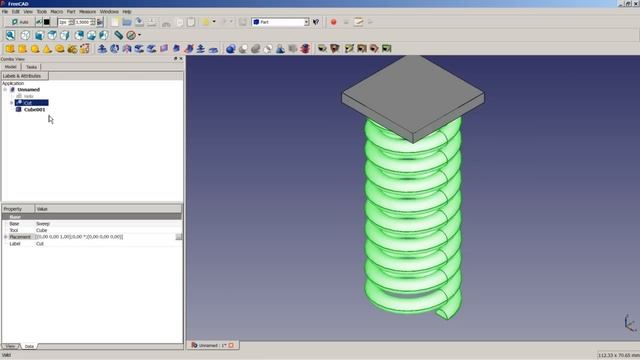Click the What's This help icon
This screenshot has height=360, width=640.
pyautogui.click(x=316, y=22)
